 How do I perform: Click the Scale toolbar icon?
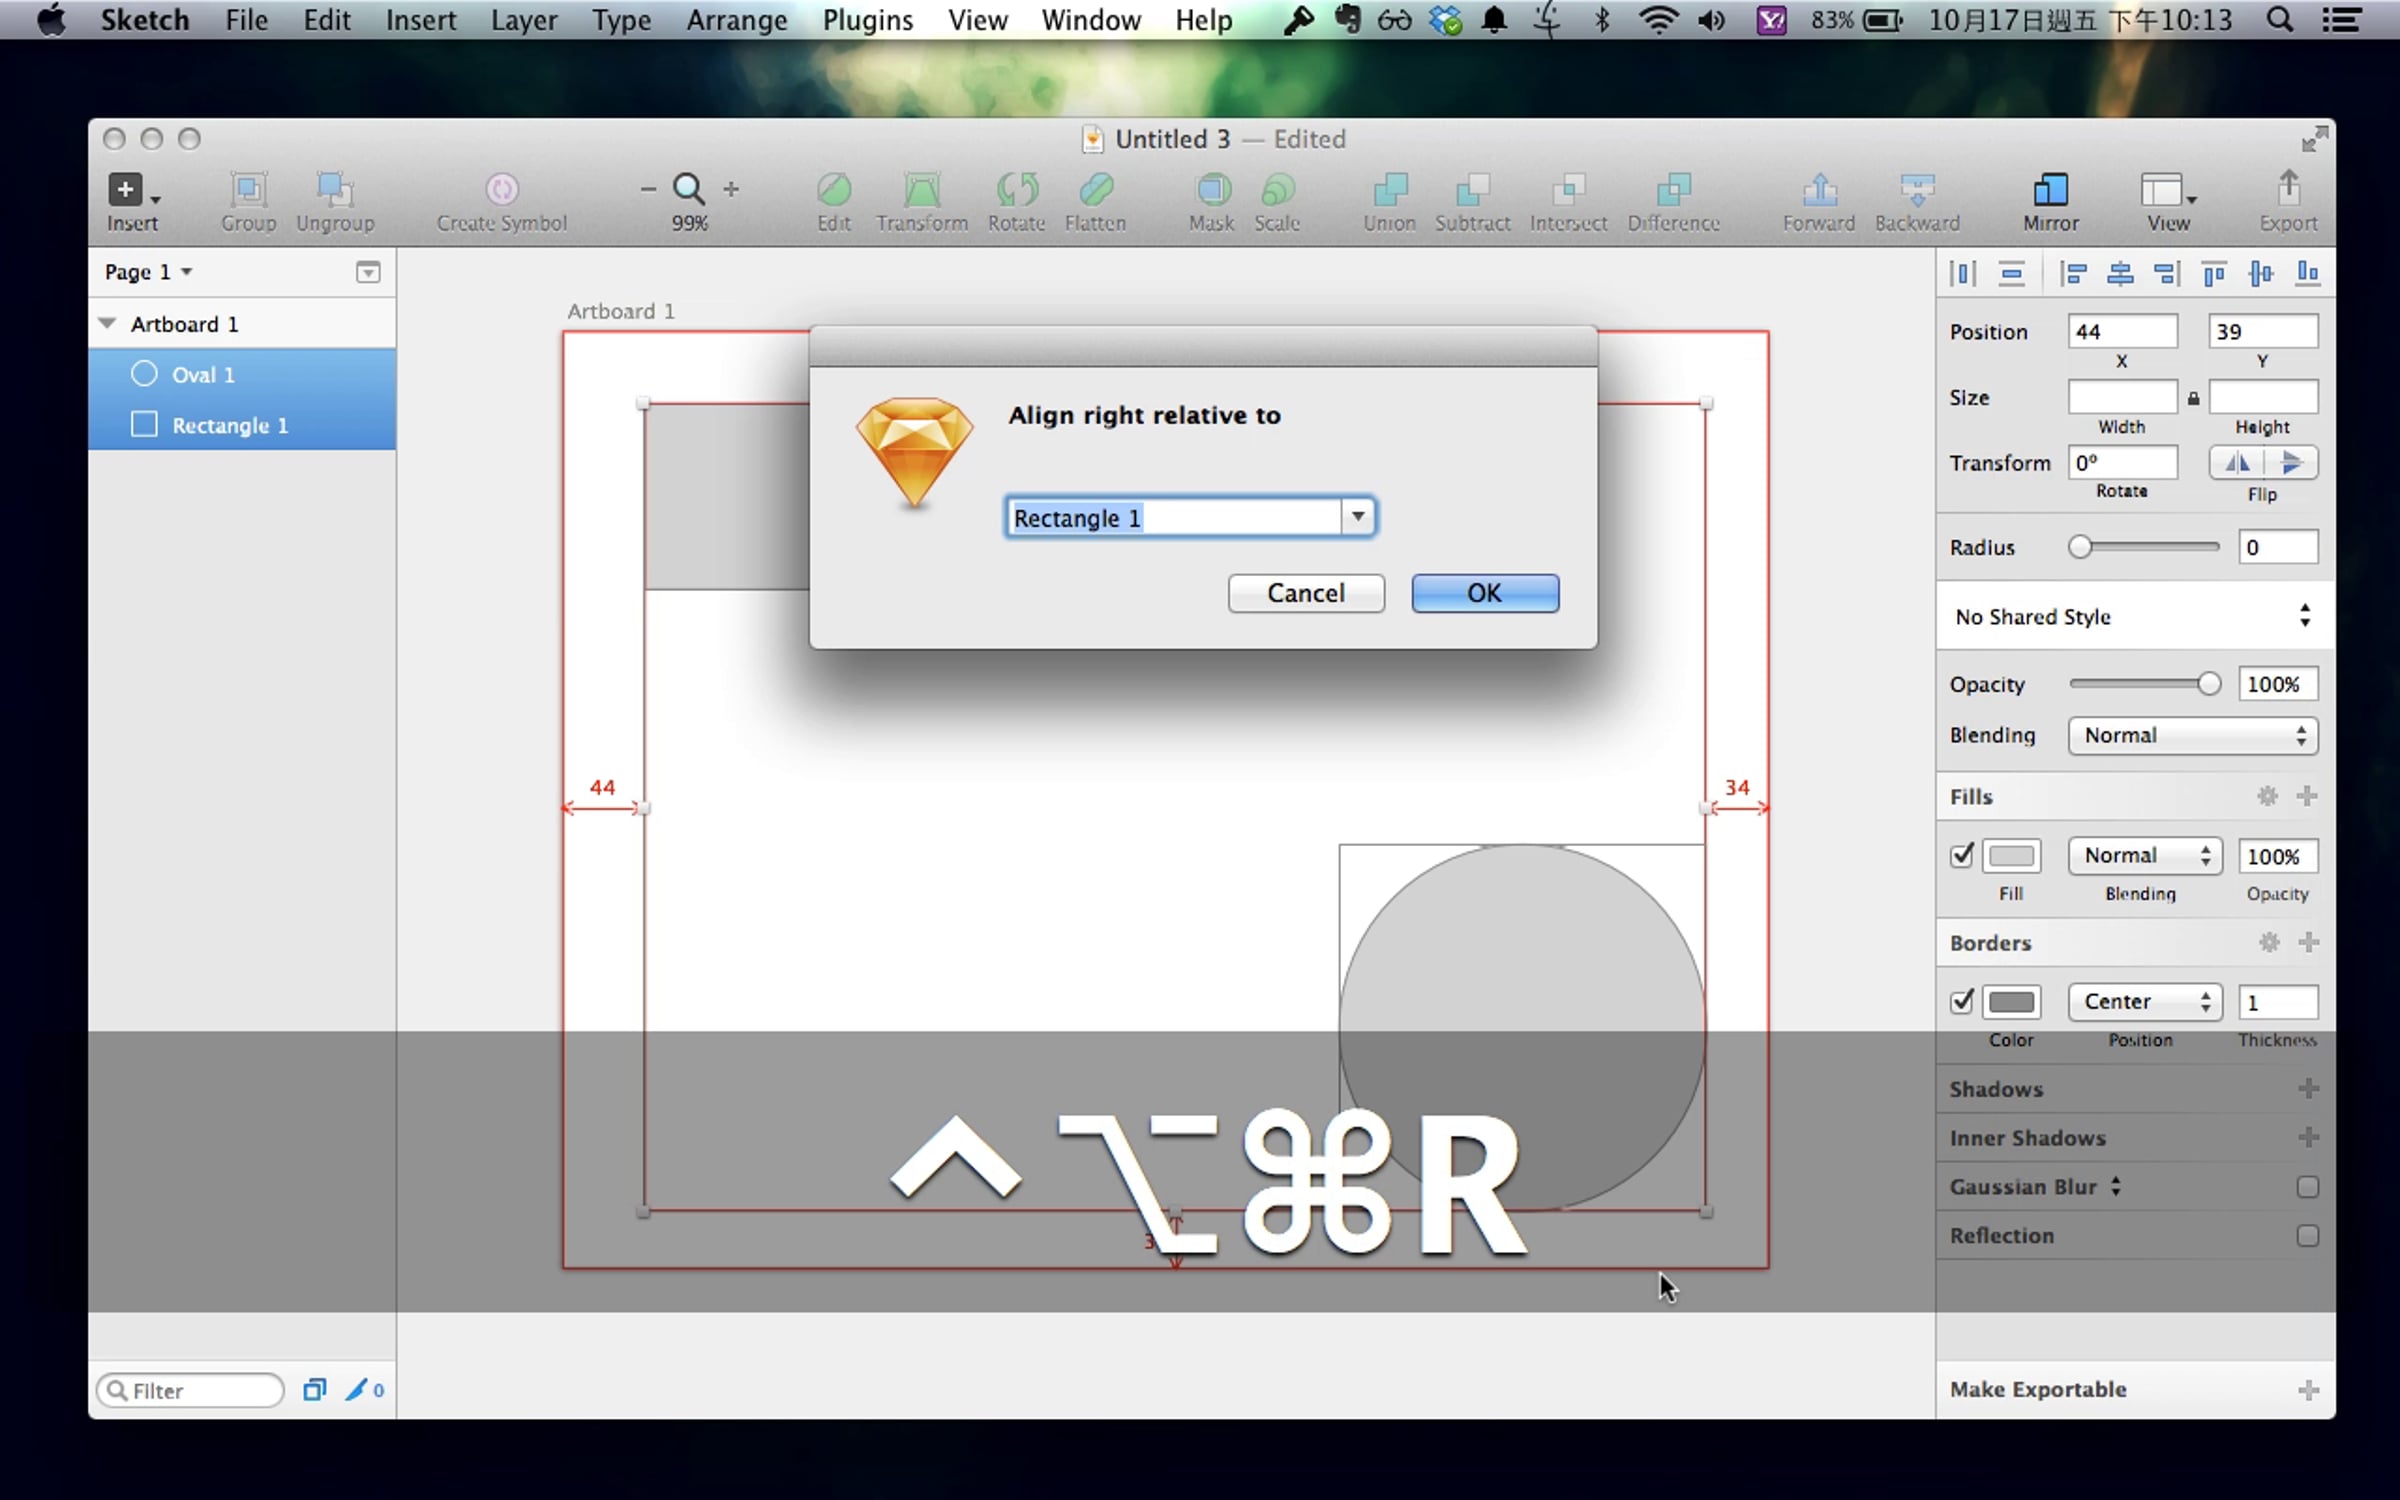tap(1278, 189)
